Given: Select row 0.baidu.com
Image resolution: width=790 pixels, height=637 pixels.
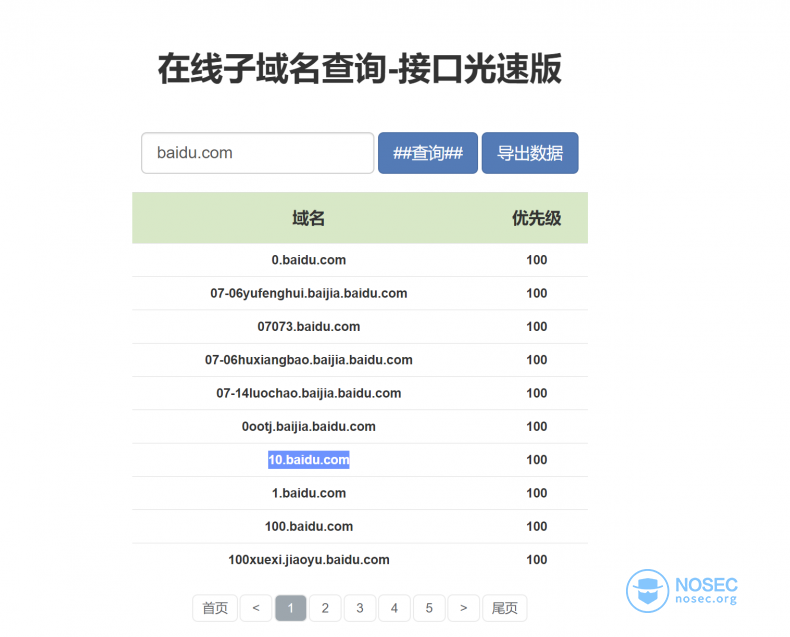Looking at the screenshot, I should (360, 260).
